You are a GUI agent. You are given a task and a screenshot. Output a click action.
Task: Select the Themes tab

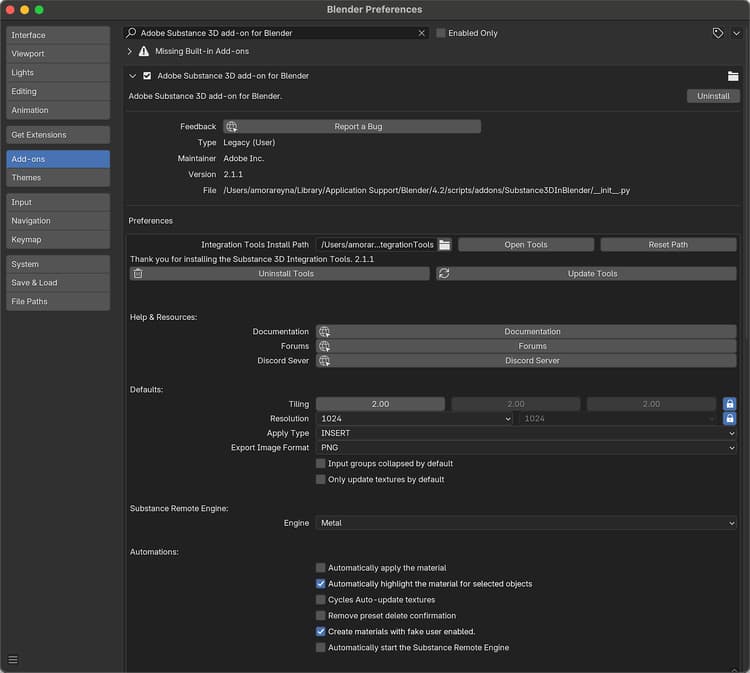tap(58, 177)
